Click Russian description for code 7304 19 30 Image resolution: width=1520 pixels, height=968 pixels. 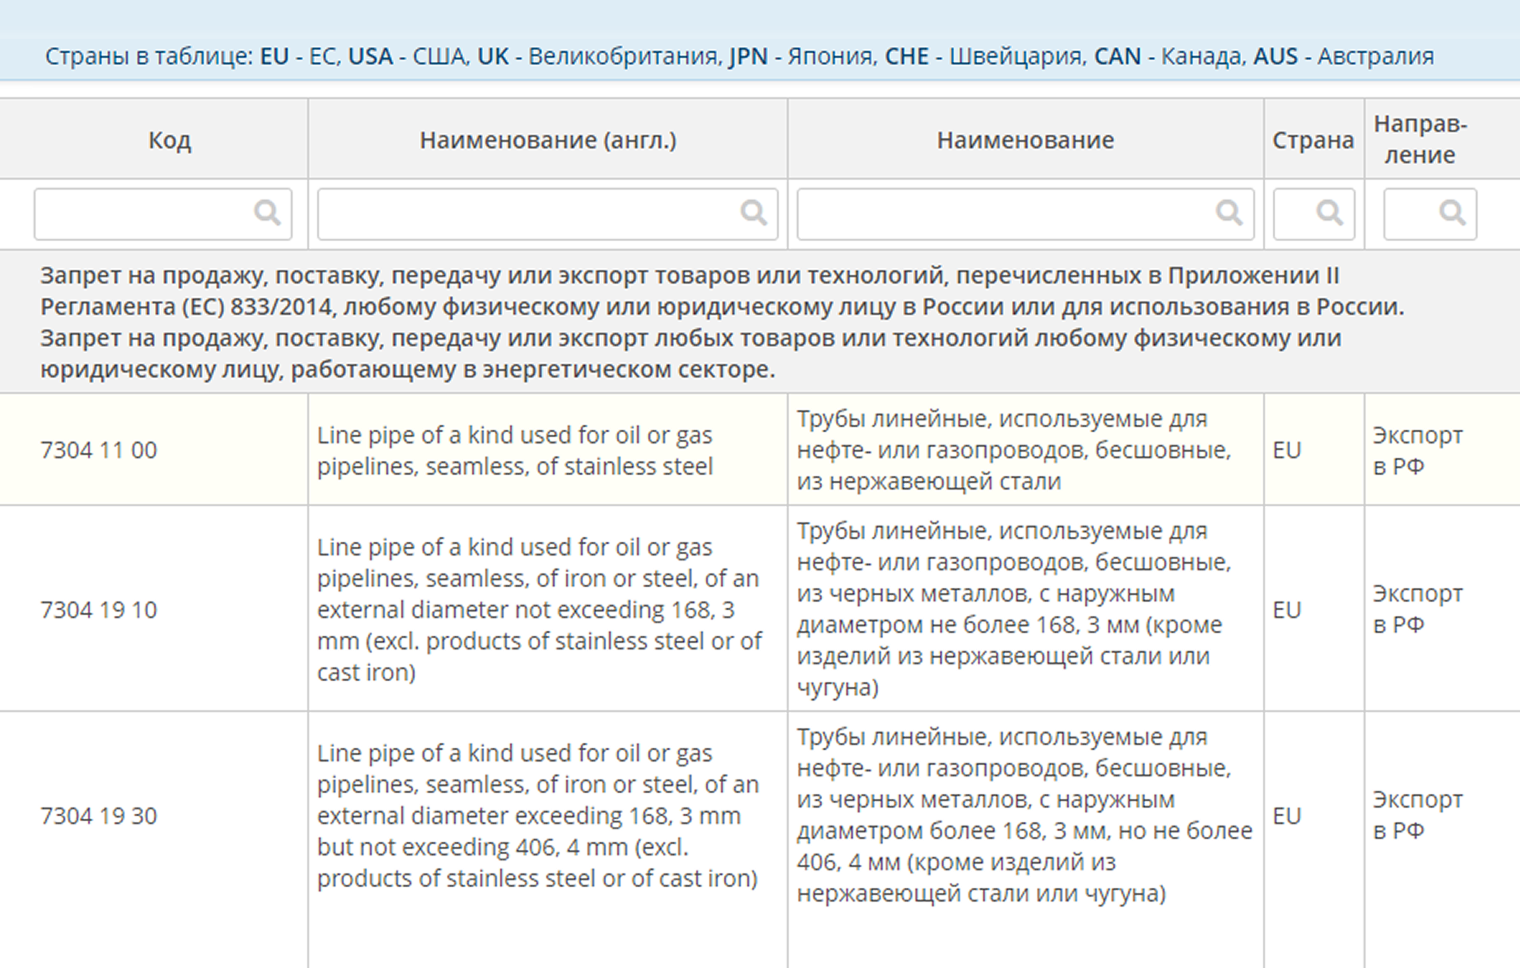pyautogui.click(x=1024, y=815)
